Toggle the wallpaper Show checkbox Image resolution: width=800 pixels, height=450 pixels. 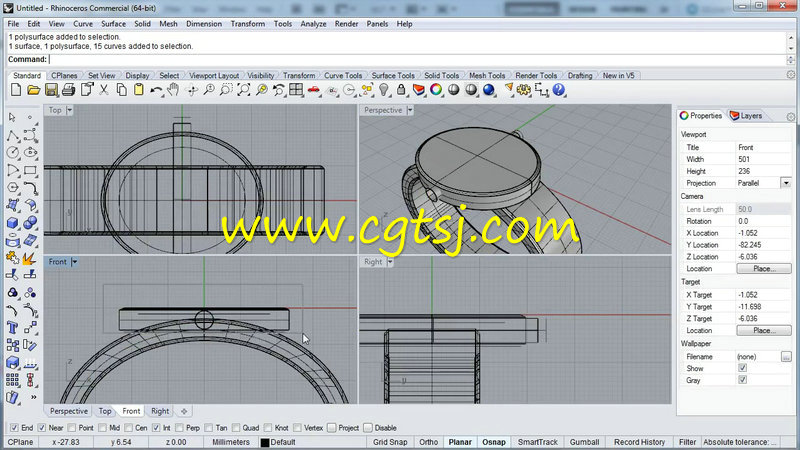[742, 368]
